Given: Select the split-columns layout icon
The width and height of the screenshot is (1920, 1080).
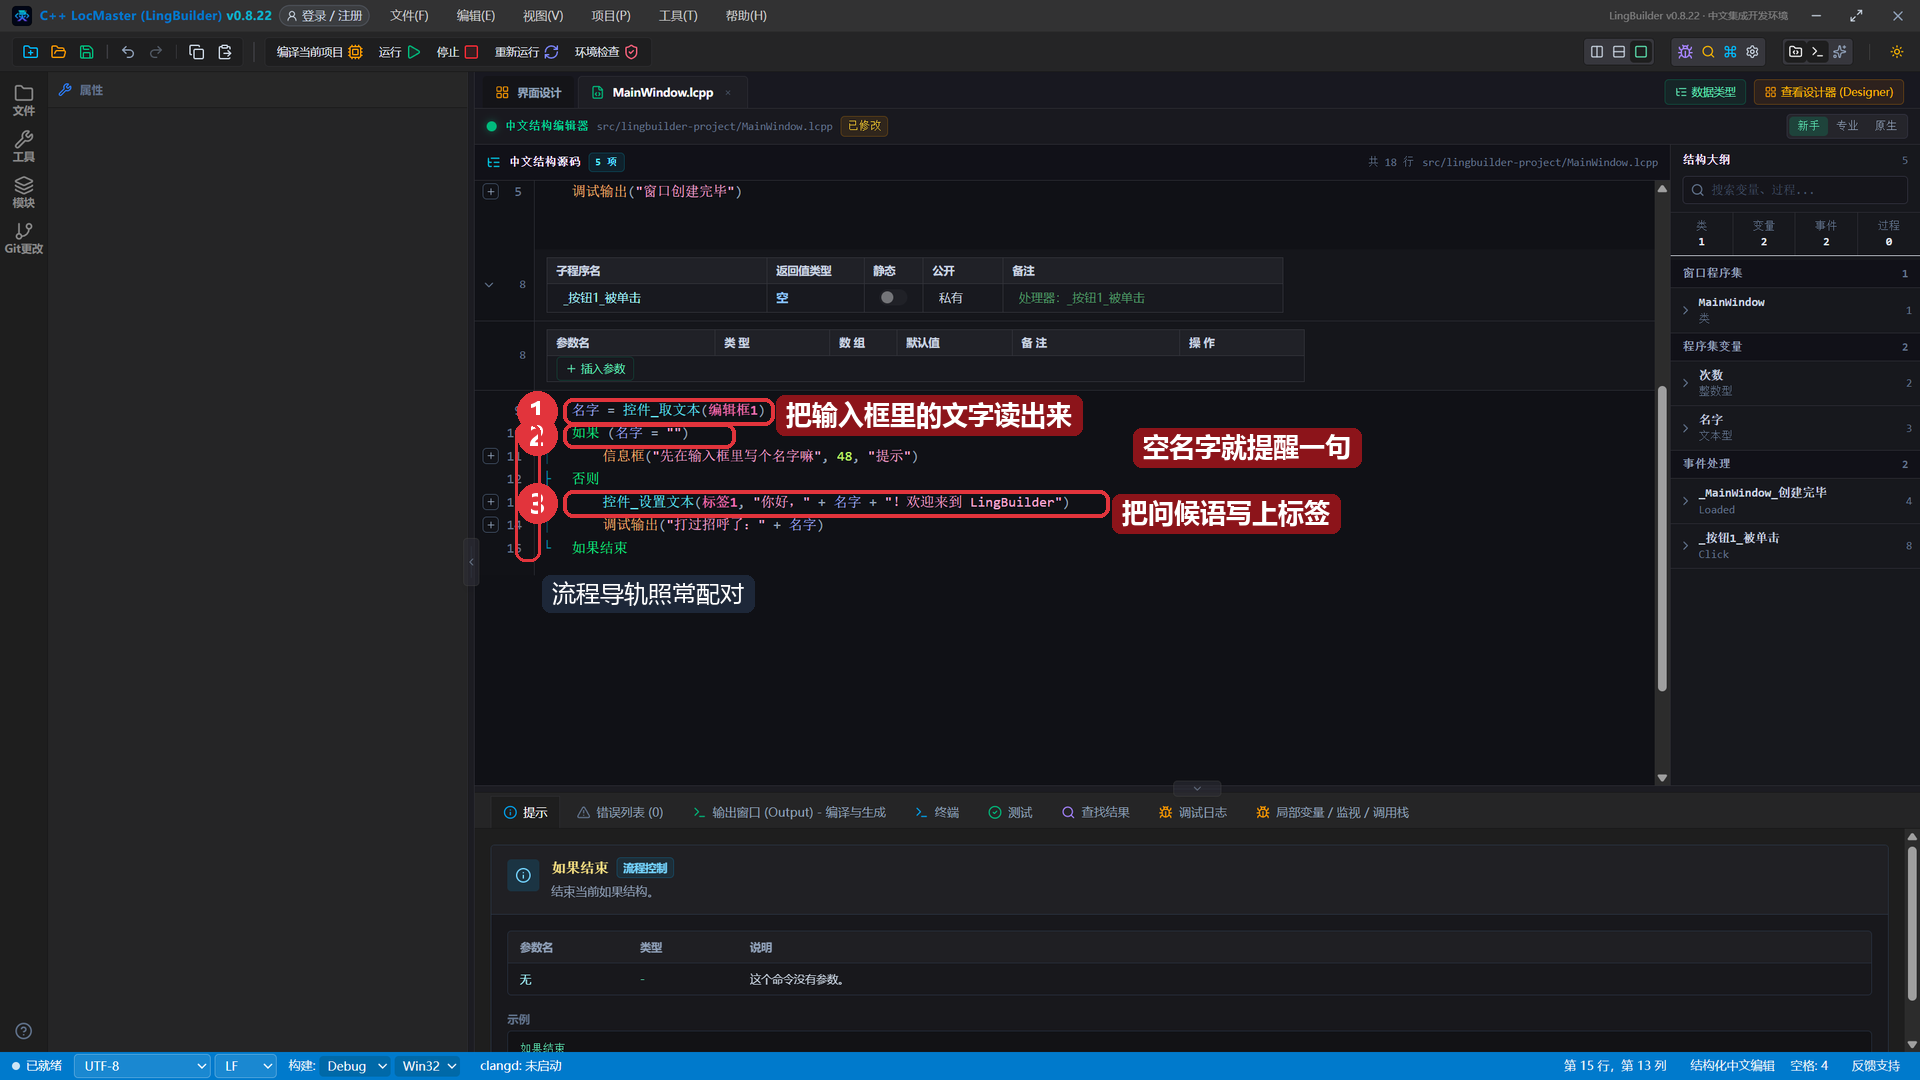Looking at the screenshot, I should click(x=1597, y=52).
